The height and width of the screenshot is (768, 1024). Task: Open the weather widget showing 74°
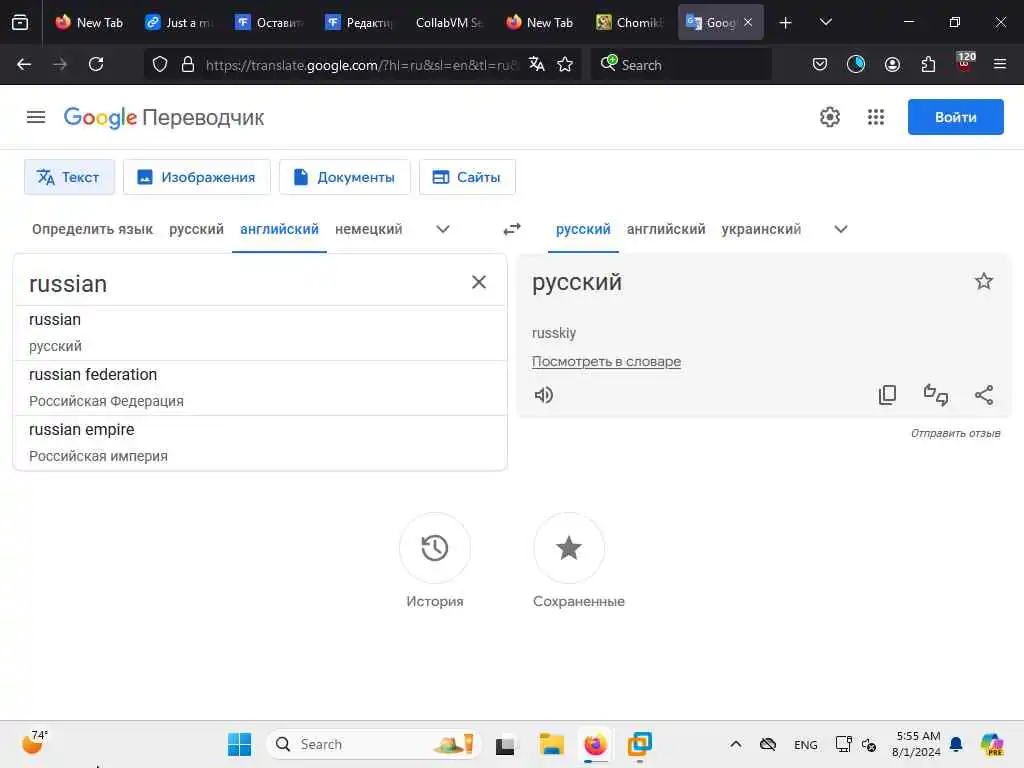point(33,743)
